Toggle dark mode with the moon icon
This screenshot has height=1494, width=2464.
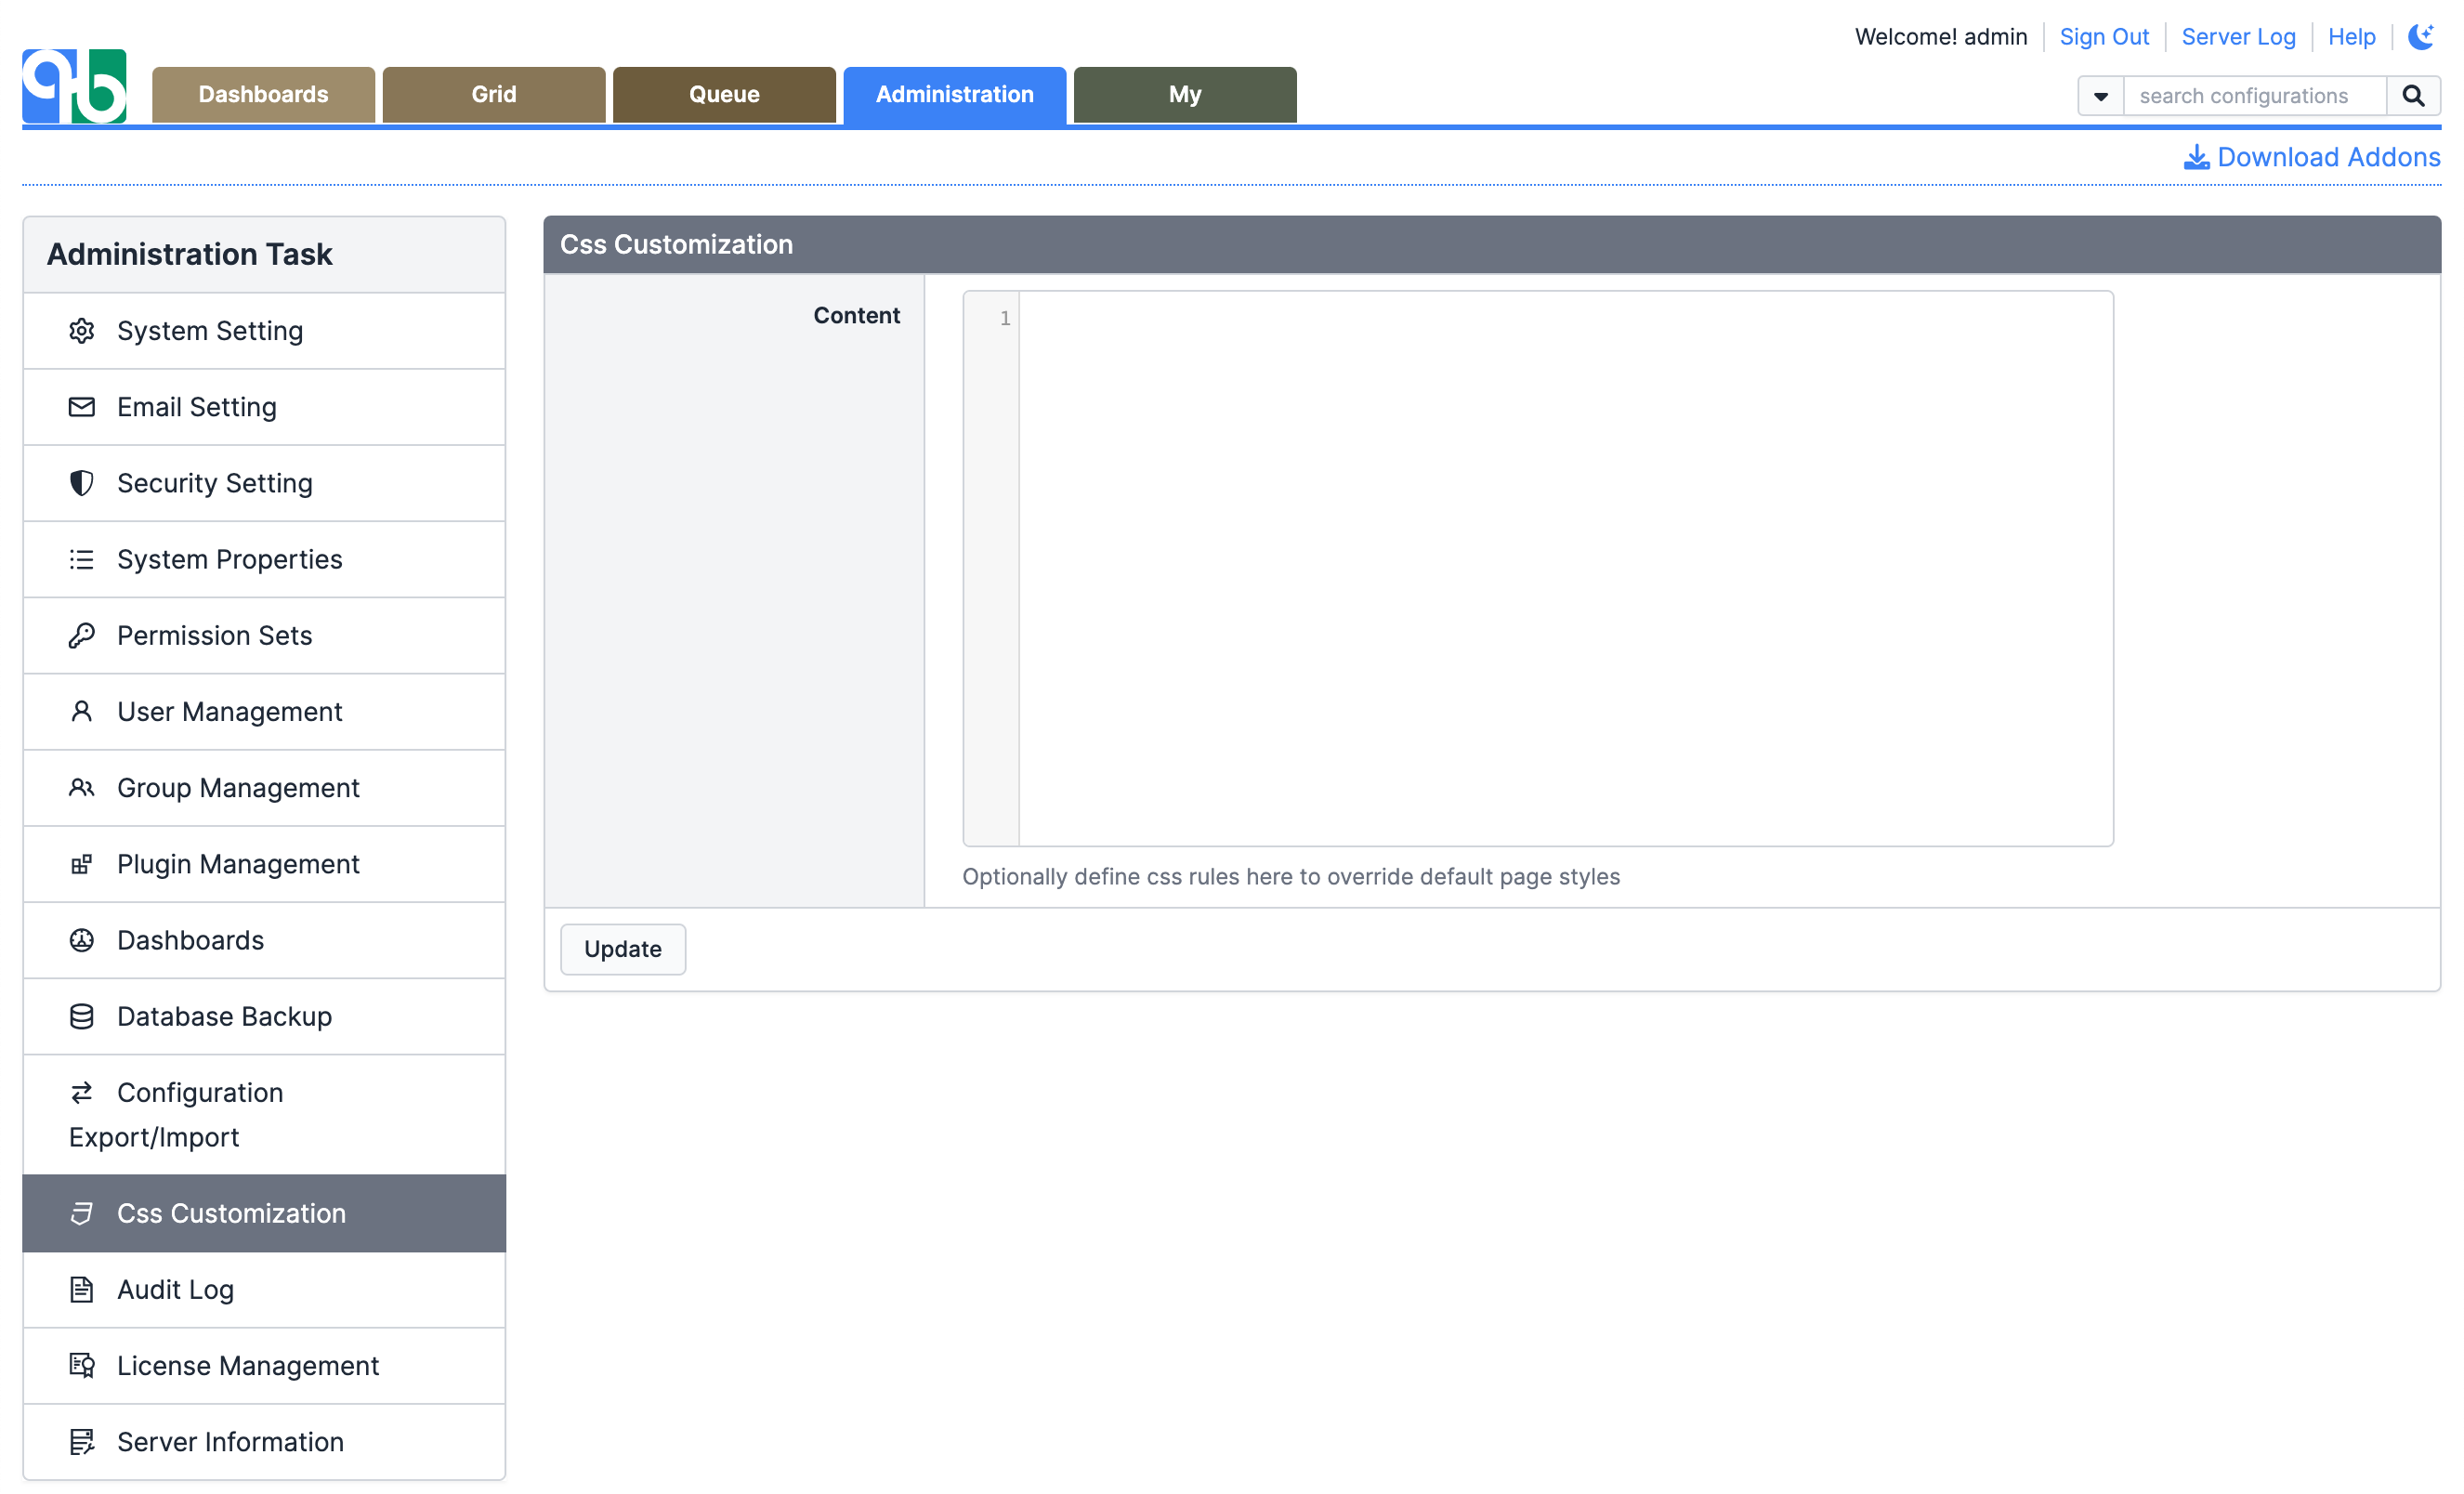2420,36
